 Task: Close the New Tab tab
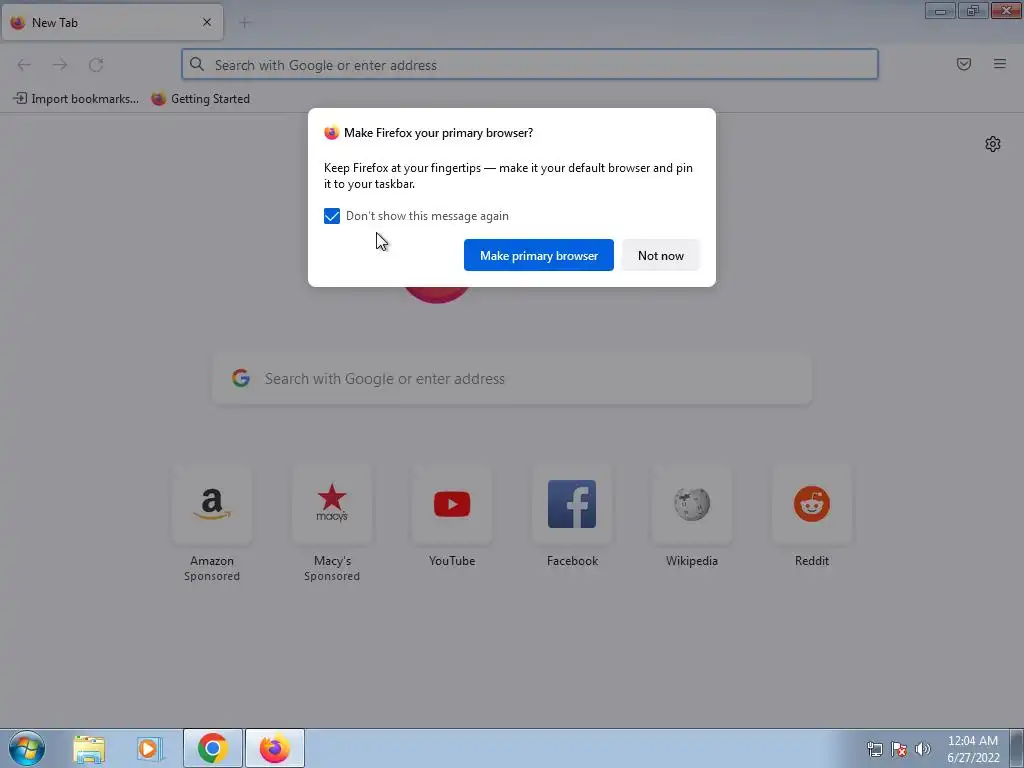click(207, 22)
